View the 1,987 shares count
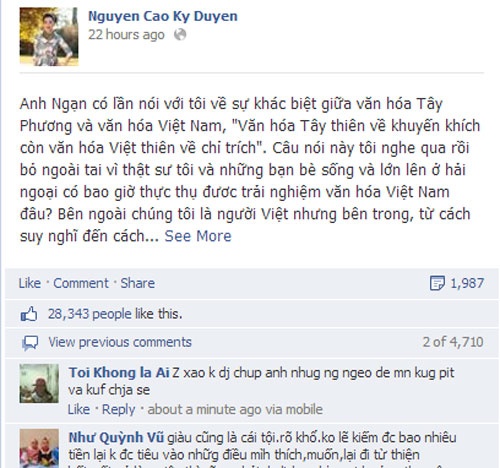This screenshot has width=500, height=468. (x=467, y=283)
